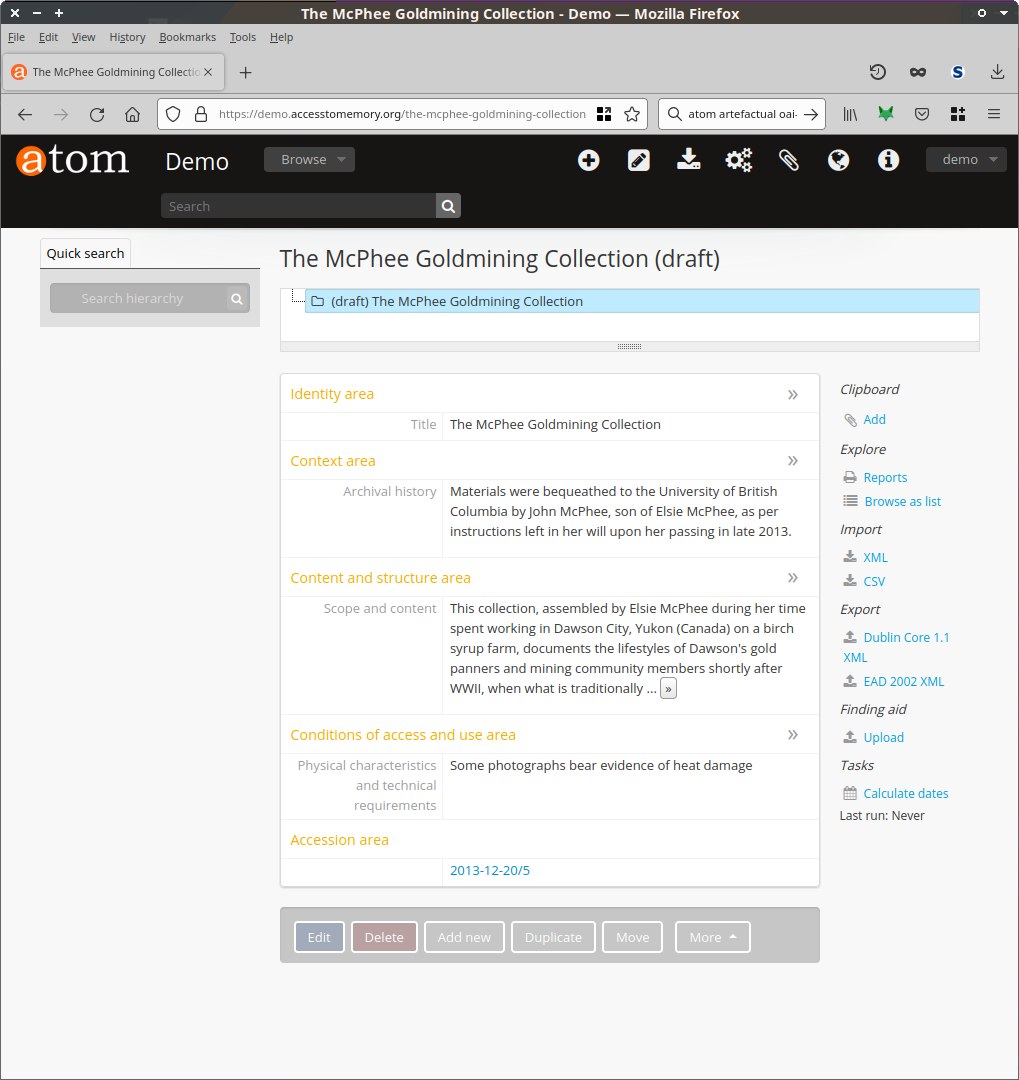Open the demo user dropdown
This screenshot has width=1019, height=1080.
[x=966, y=160]
